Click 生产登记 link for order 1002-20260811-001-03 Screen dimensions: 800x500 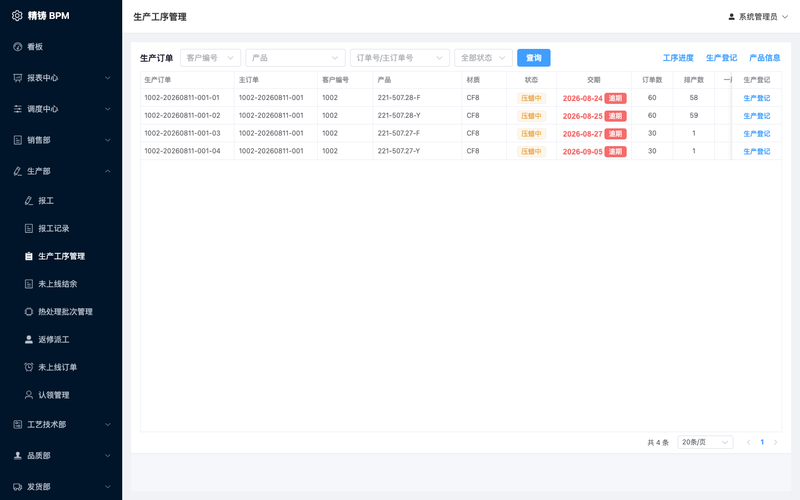coord(757,134)
